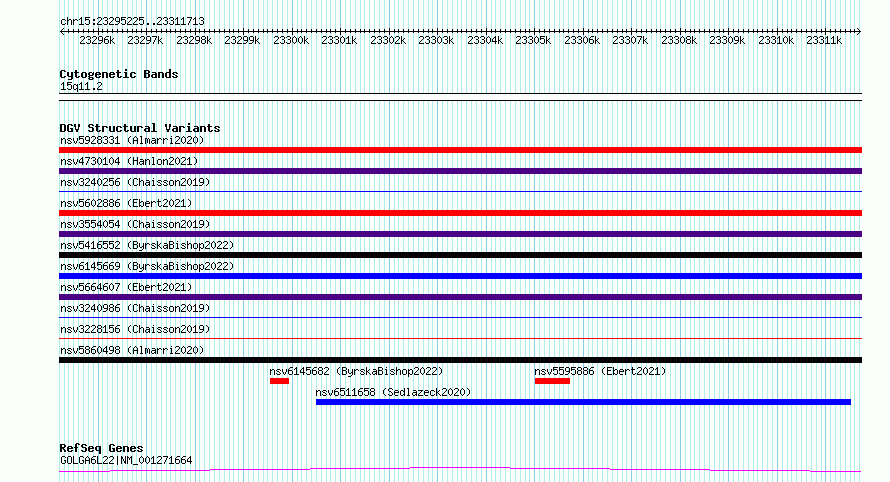This screenshot has height=482, width=890.
Task: Click the Cytogenetic Bands track title
Action: tap(119, 74)
